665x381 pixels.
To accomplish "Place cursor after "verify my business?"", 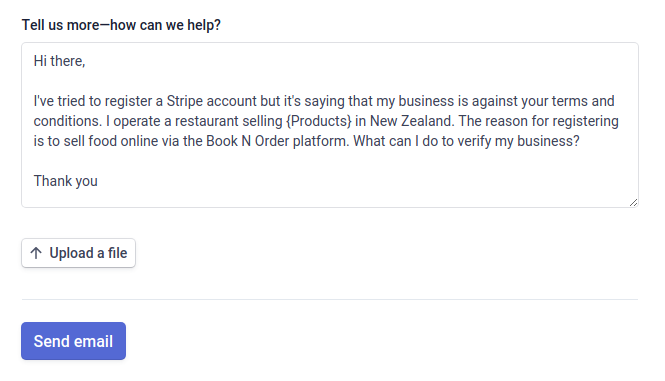I will coord(580,141).
